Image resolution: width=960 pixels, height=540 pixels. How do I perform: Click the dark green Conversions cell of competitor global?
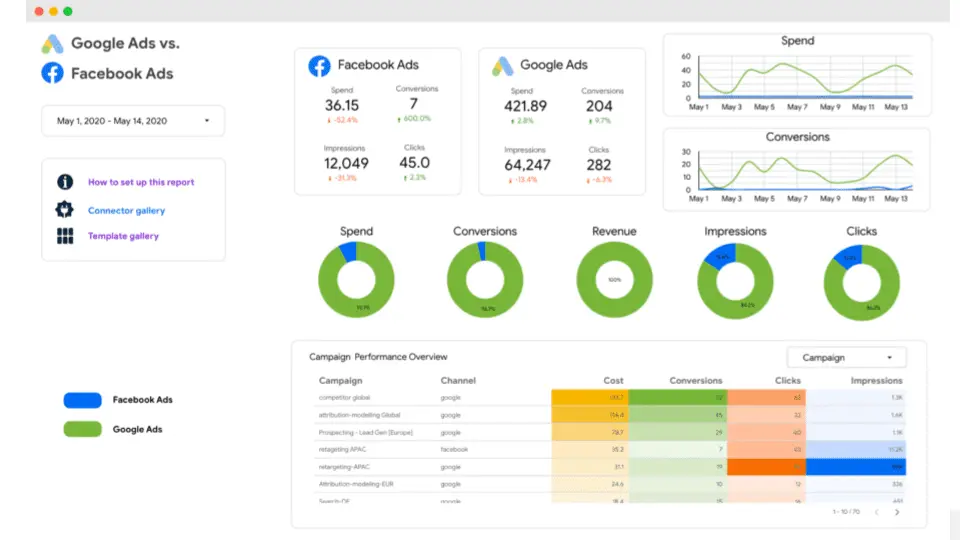(x=678, y=397)
